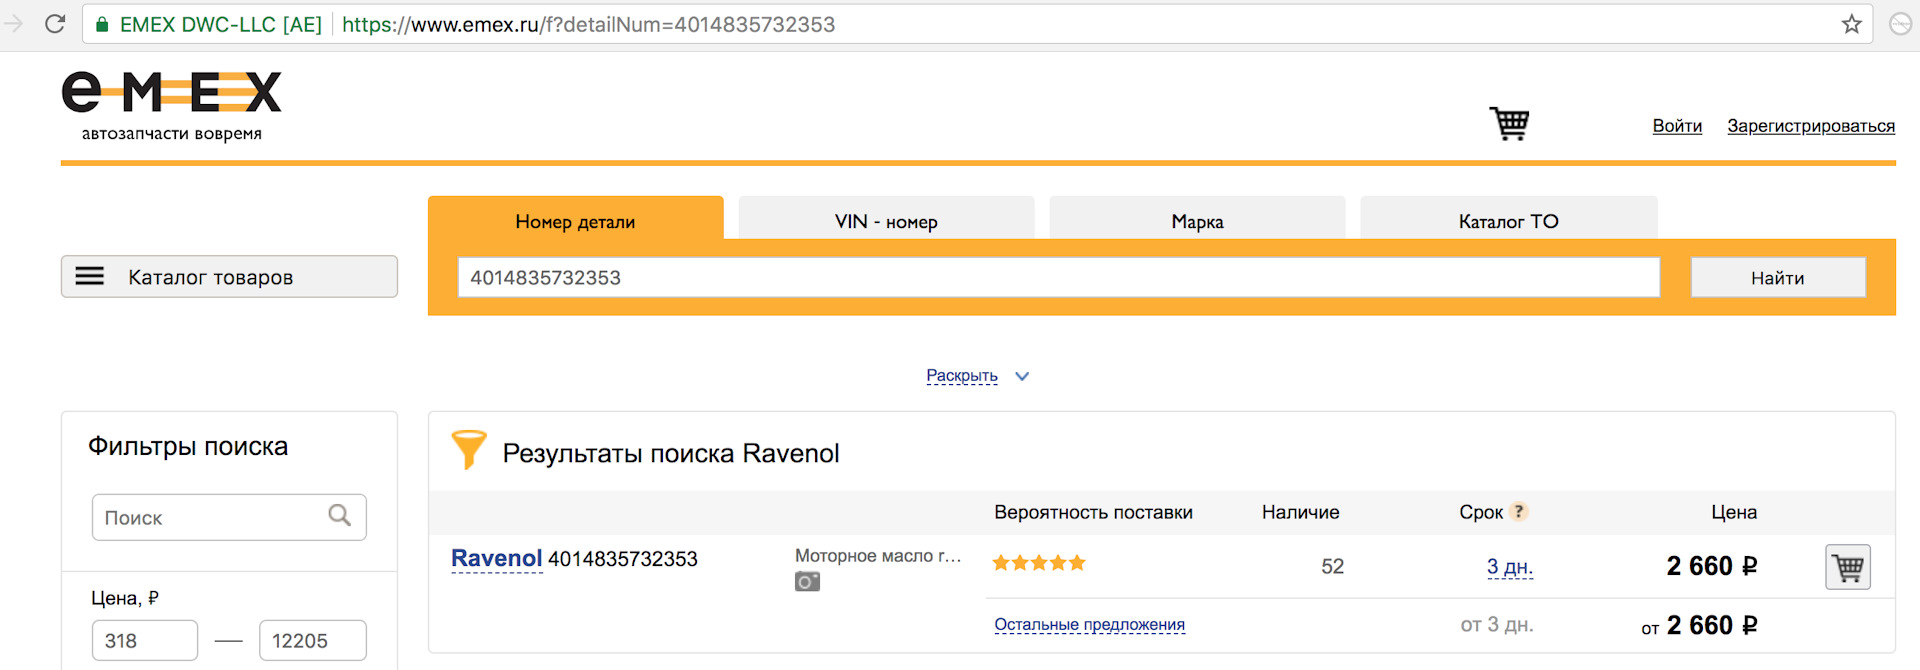Add Ravenol item to cart

tap(1847, 567)
